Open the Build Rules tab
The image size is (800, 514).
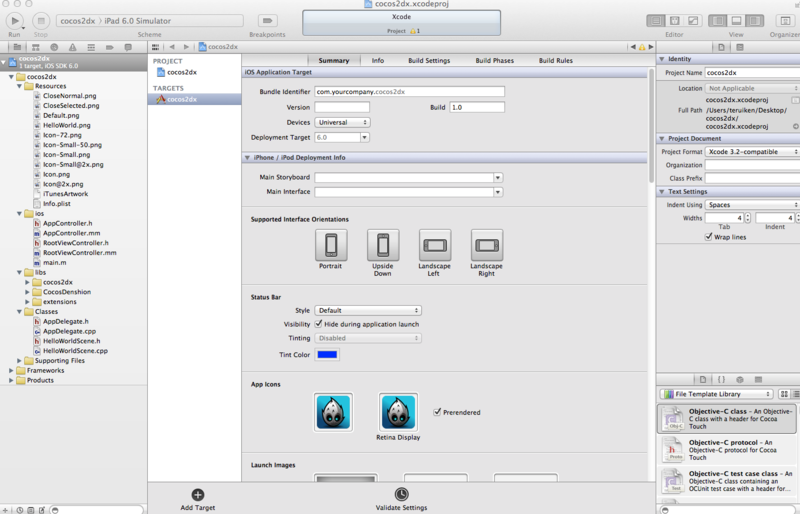tap(556, 60)
